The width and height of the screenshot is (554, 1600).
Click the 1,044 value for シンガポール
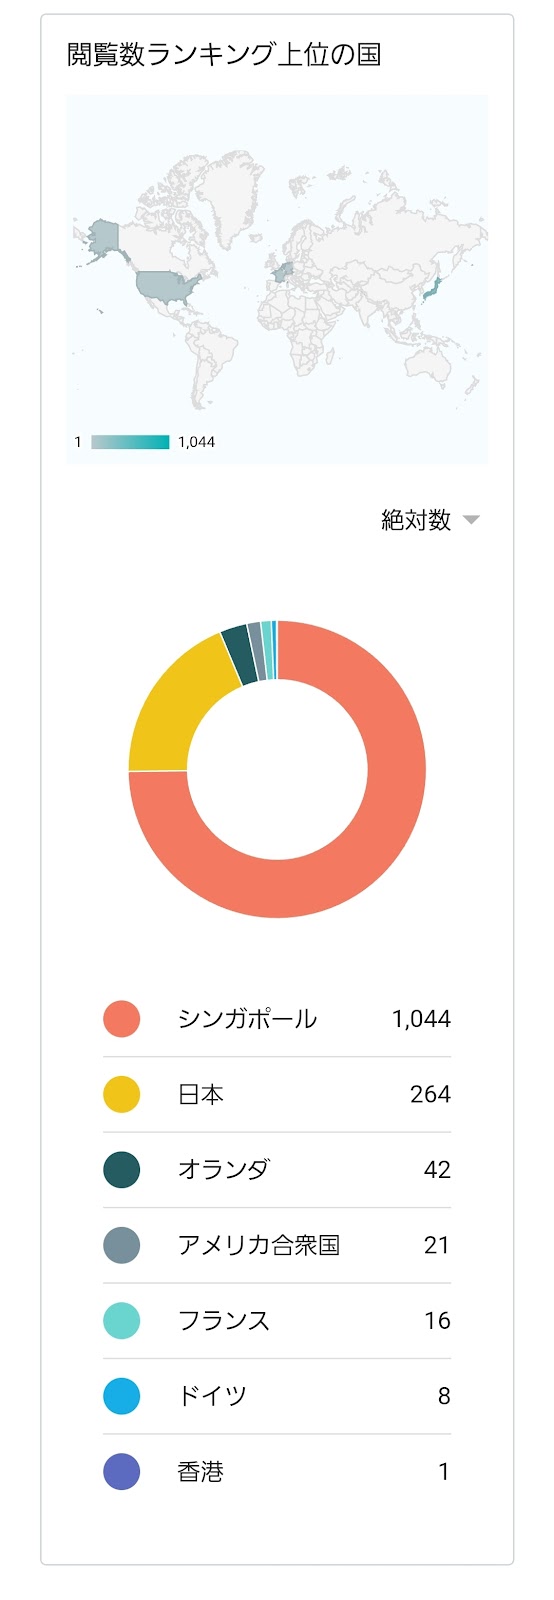pyautogui.click(x=421, y=1019)
